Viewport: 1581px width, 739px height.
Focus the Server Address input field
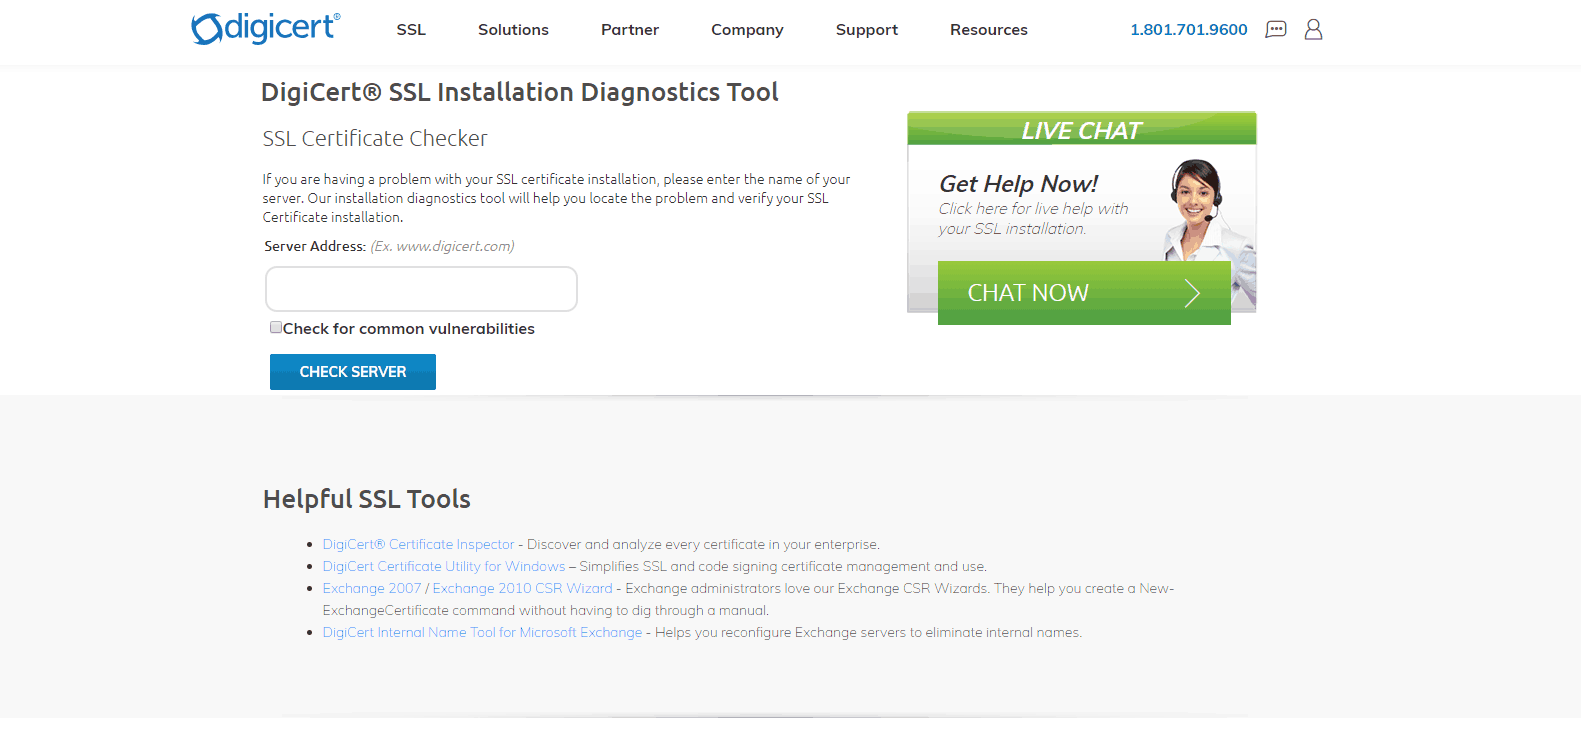(x=421, y=289)
